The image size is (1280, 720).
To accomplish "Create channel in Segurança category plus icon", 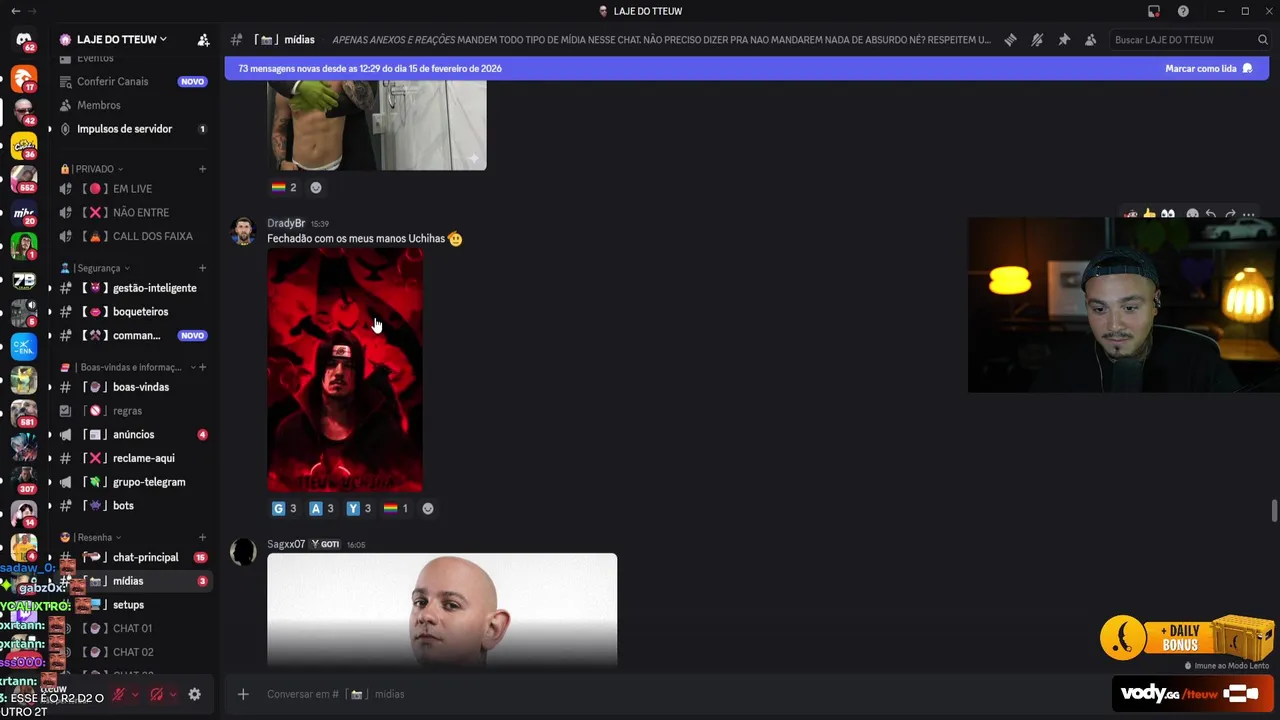I will 202,268.
